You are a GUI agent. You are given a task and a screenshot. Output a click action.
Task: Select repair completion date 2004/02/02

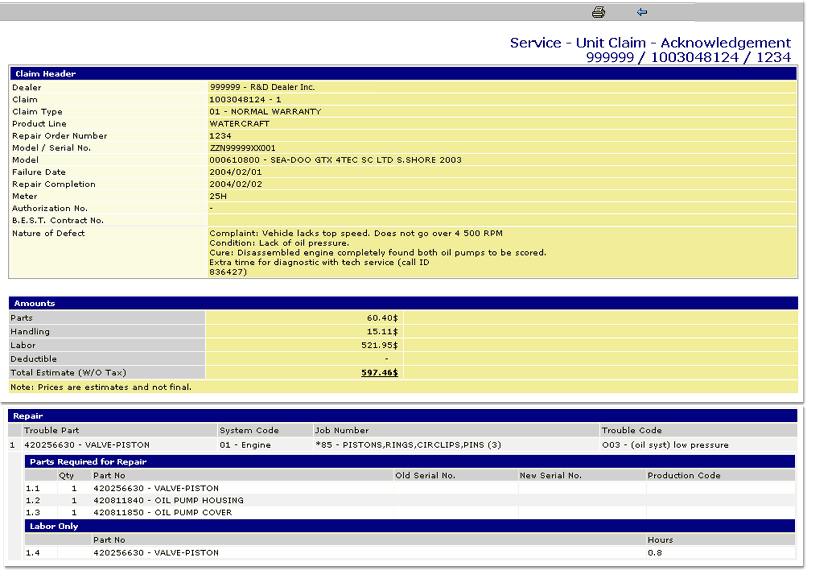pos(236,184)
